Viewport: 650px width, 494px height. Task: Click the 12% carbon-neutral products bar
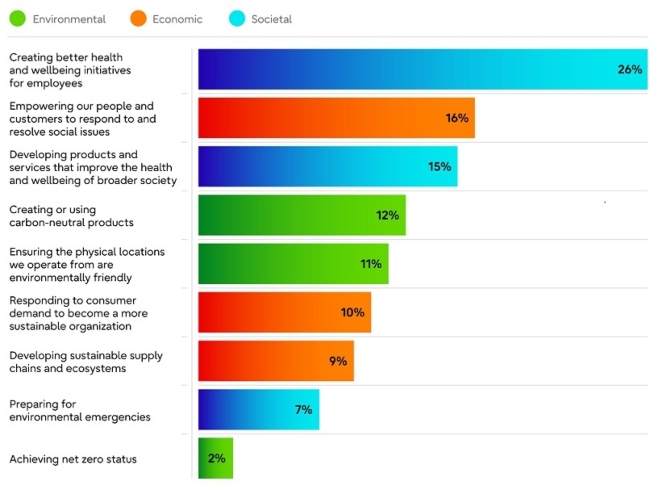(x=302, y=215)
